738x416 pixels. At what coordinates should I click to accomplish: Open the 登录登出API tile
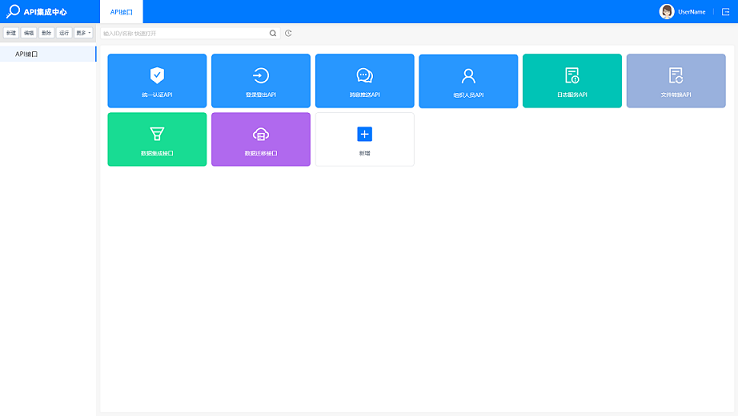click(x=261, y=80)
